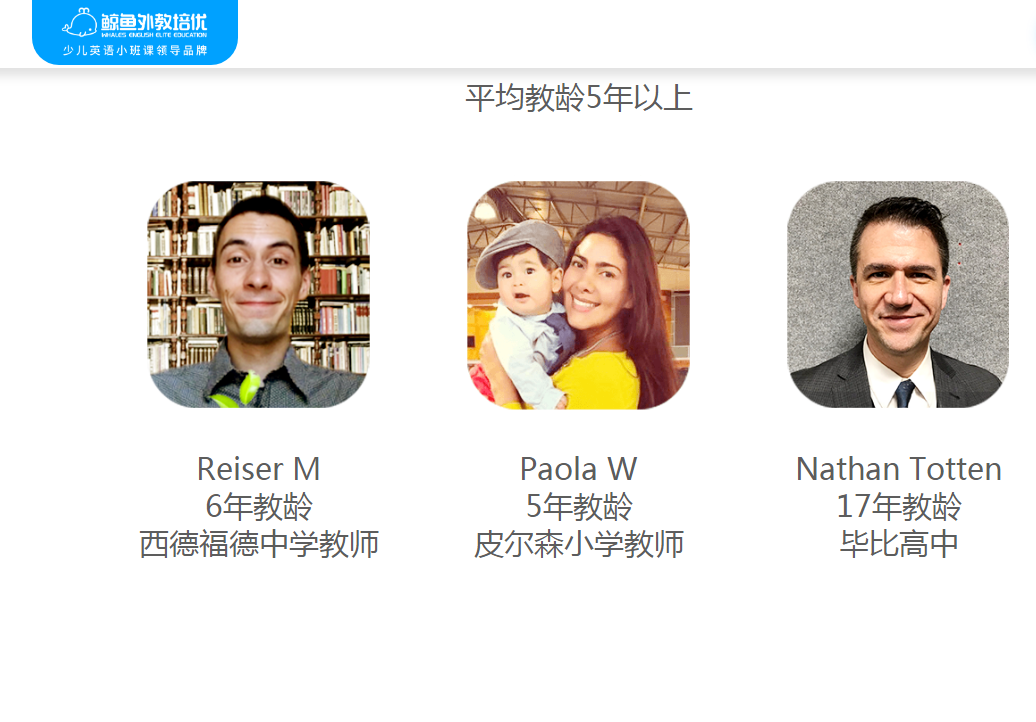Click the 17年教龄 experience label
Image resolution: width=1036 pixels, height=722 pixels.
(x=899, y=507)
